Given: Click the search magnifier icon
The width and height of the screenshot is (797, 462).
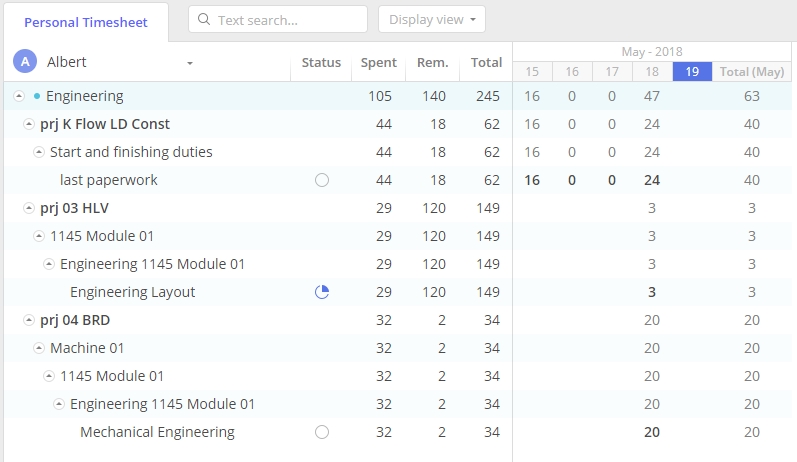Looking at the screenshot, I should click(204, 20).
